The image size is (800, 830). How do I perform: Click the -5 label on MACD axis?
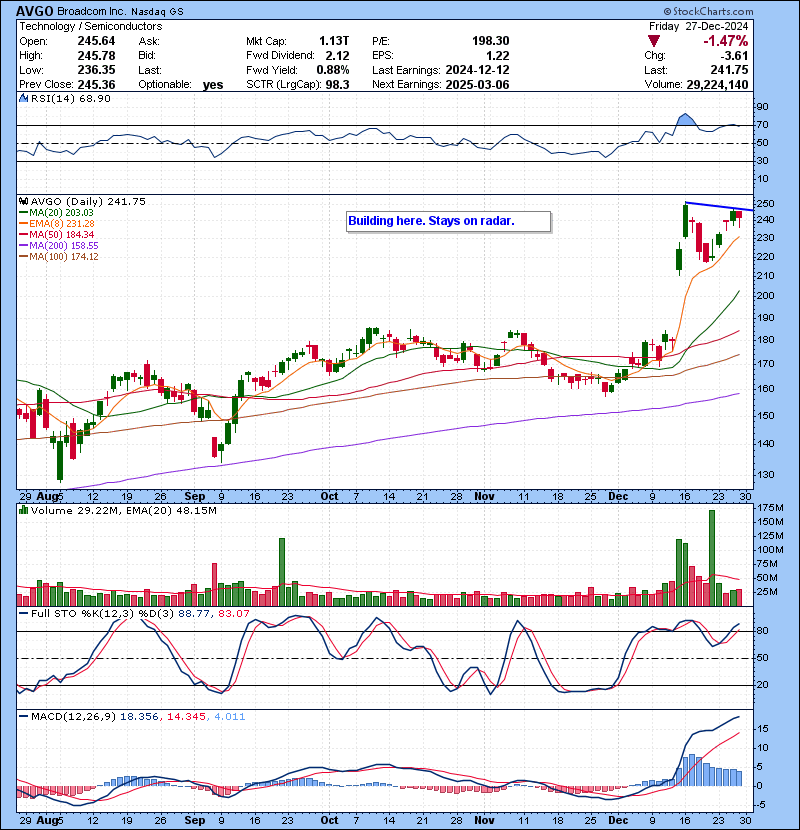(761, 805)
